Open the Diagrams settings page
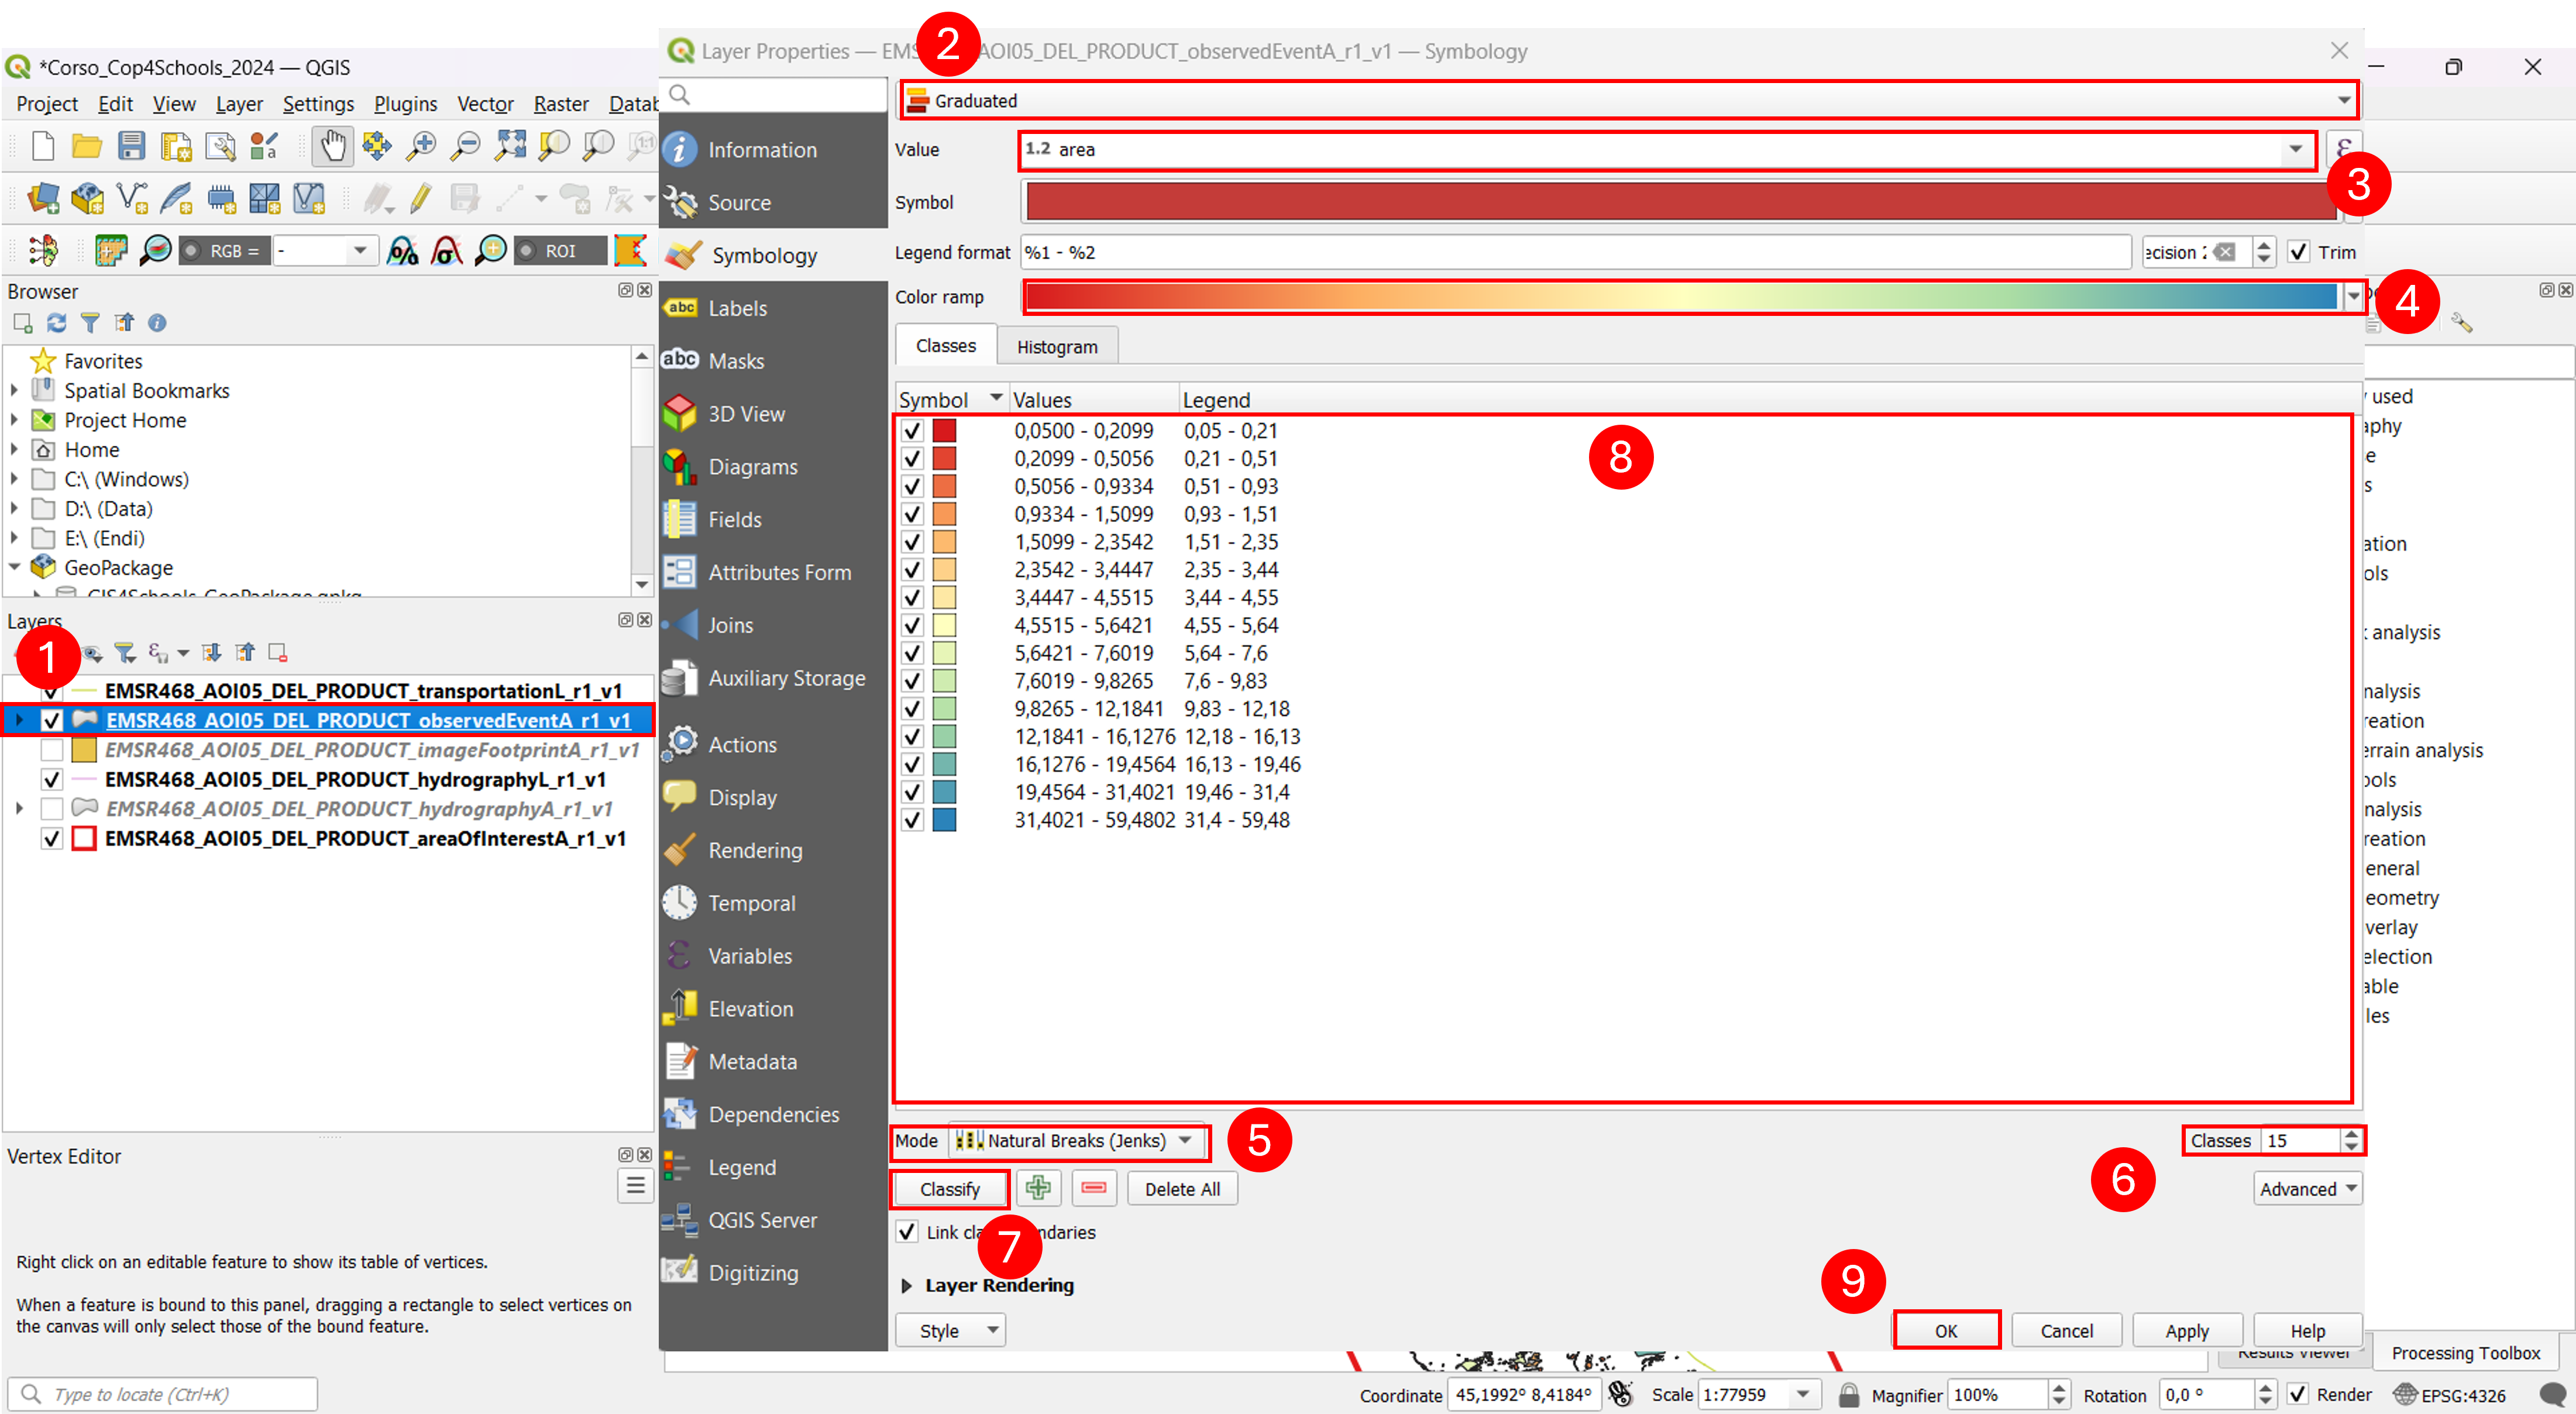 pyautogui.click(x=752, y=467)
